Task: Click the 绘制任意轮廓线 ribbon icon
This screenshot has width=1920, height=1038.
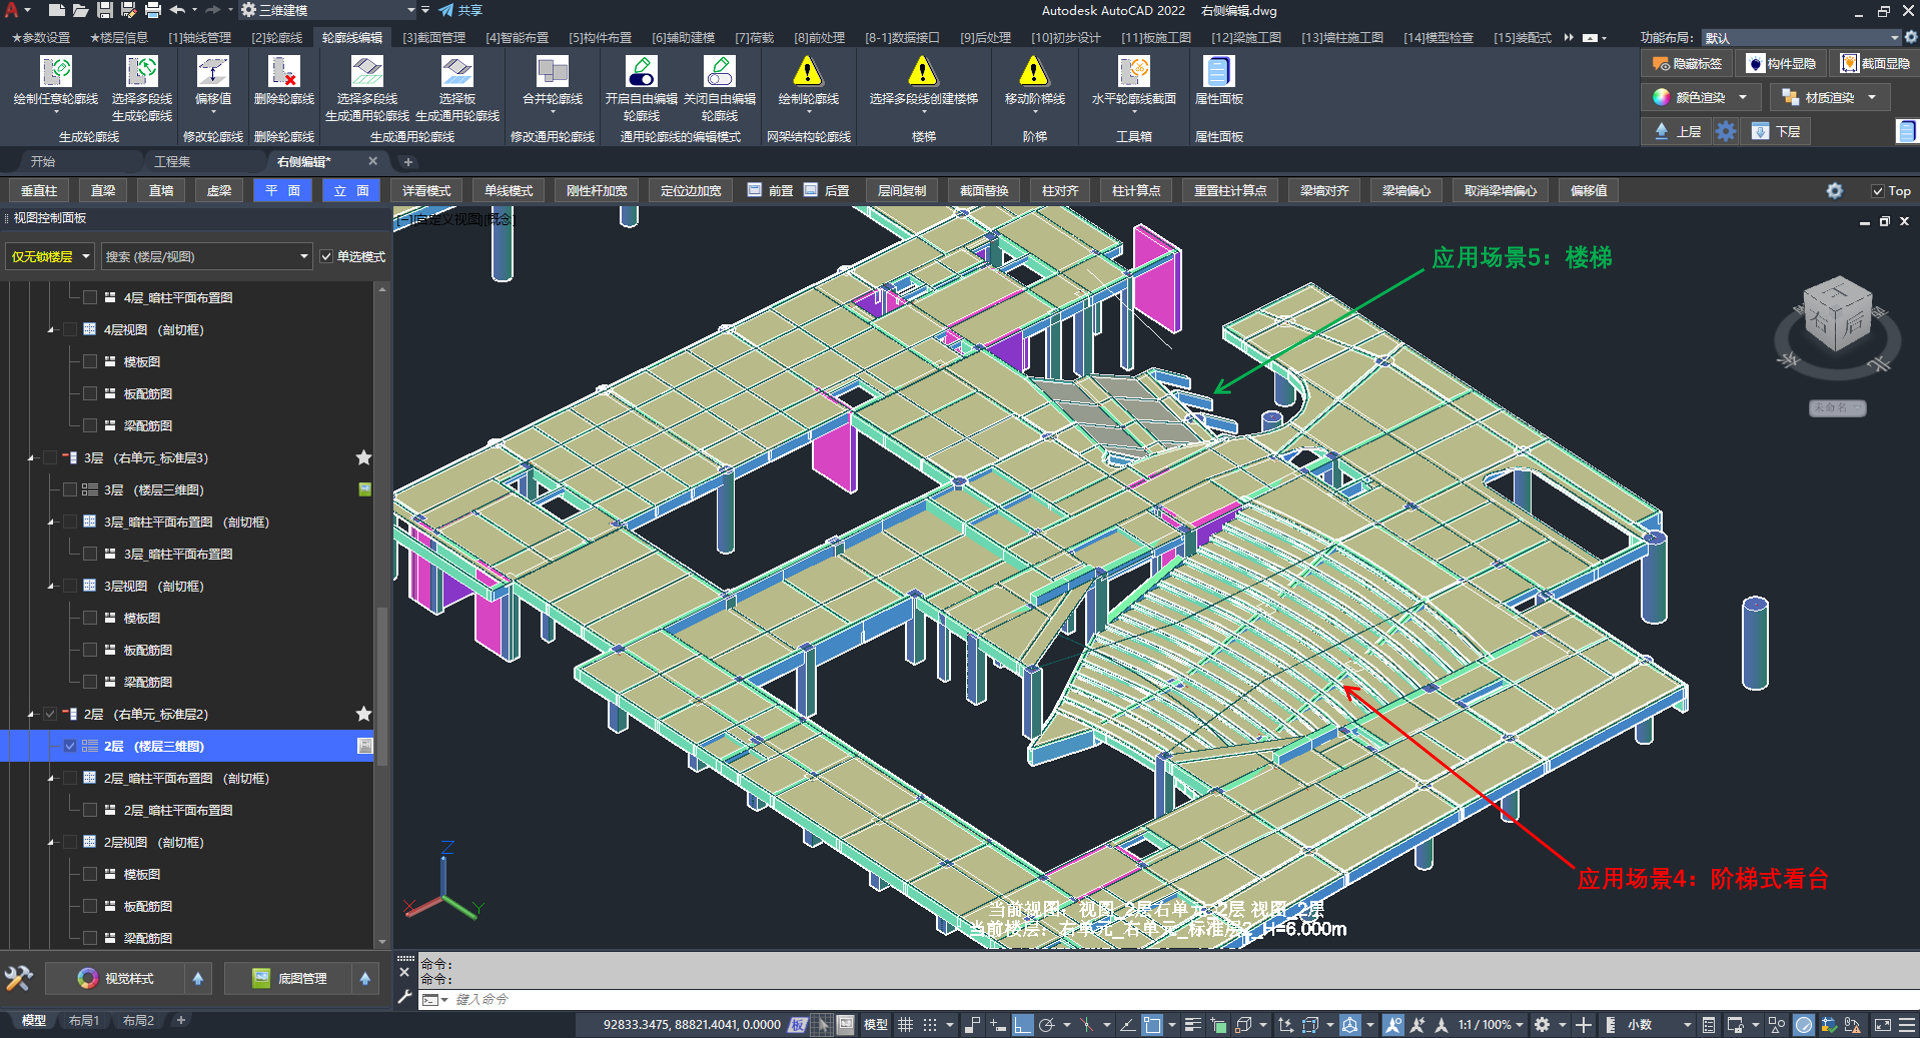Action: pos(56,72)
